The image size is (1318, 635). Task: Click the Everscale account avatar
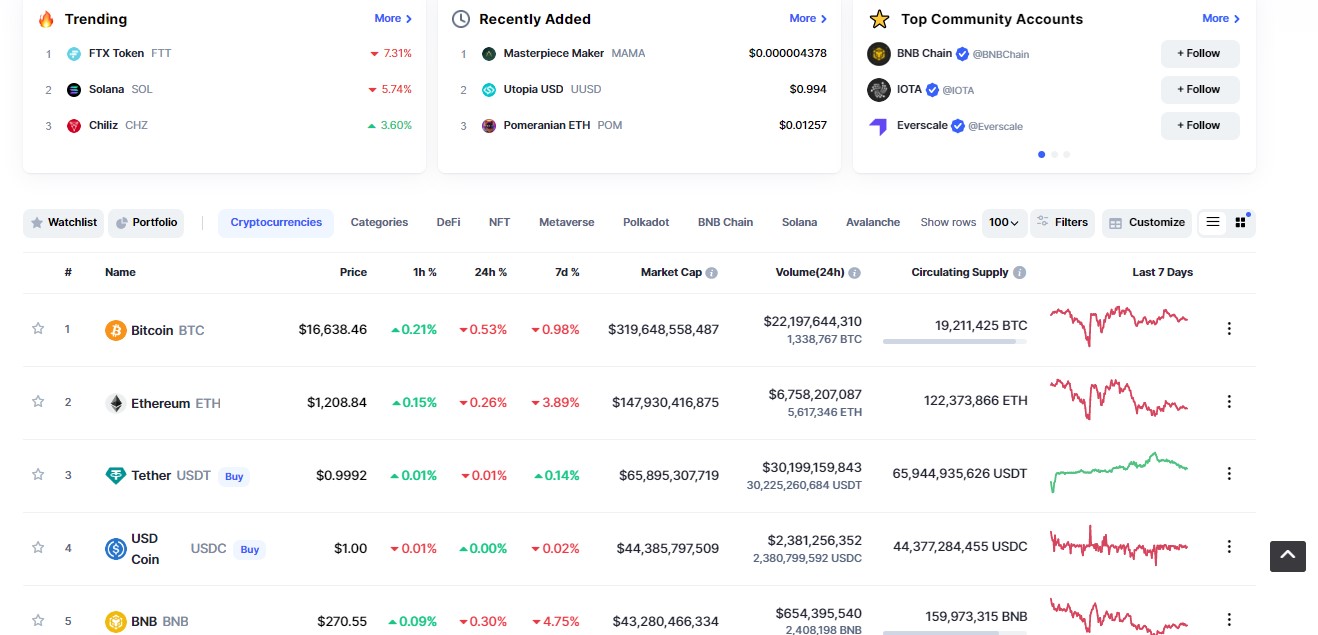pyautogui.click(x=879, y=126)
